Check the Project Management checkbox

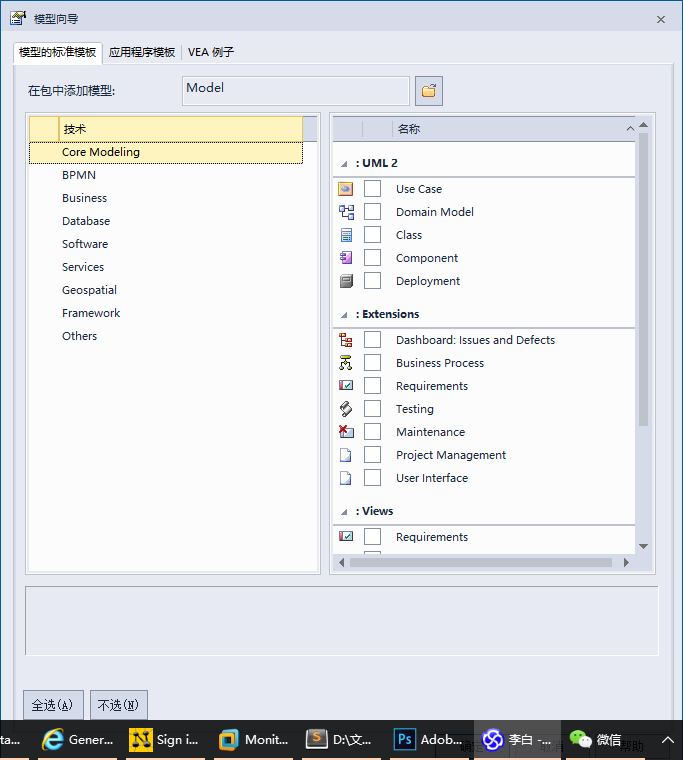tap(372, 455)
